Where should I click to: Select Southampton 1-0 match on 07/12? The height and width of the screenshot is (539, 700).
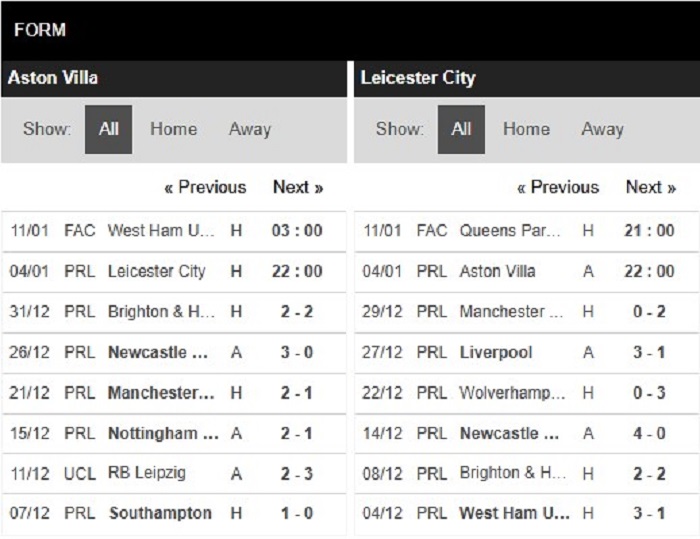pyautogui.click(x=174, y=514)
